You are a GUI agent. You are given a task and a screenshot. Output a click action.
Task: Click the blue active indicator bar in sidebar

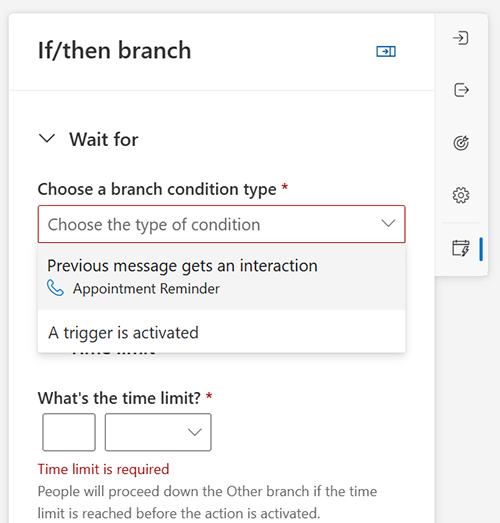tap(481, 249)
